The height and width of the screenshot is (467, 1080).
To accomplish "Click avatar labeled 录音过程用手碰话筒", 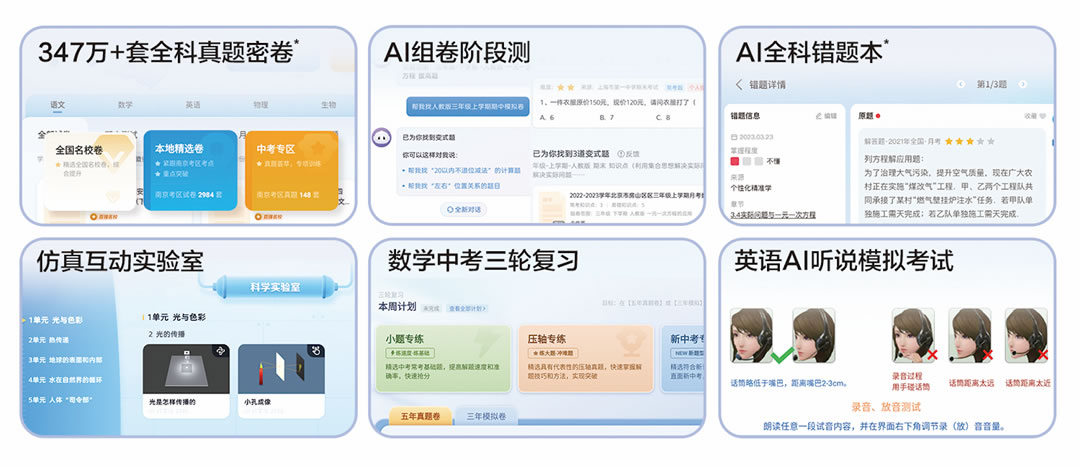I will point(914,335).
